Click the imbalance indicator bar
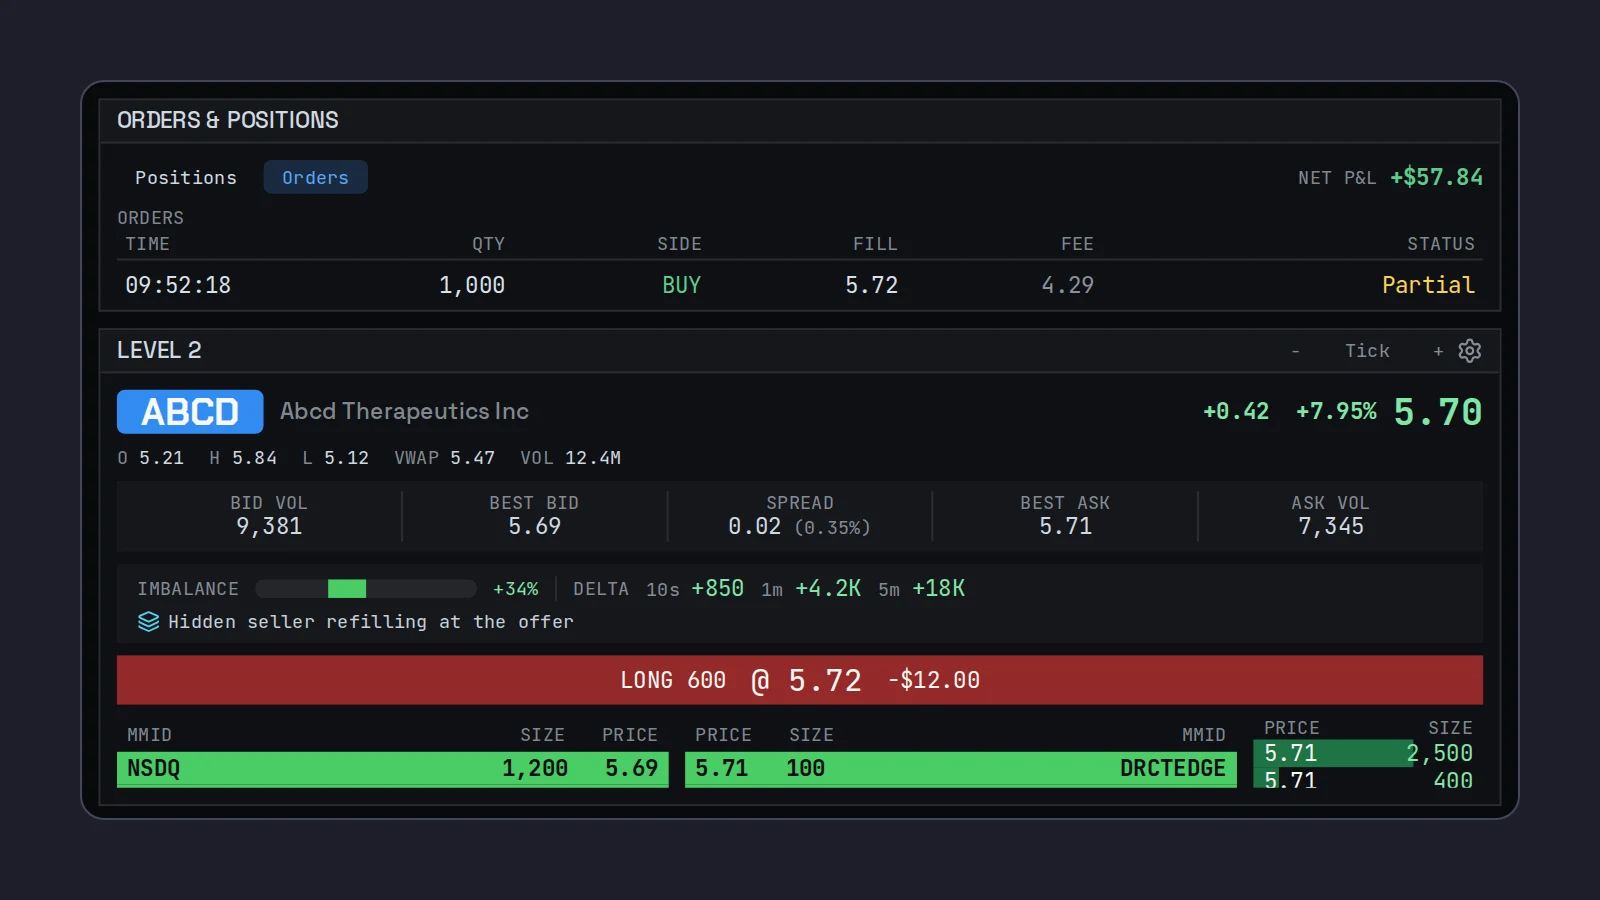This screenshot has width=1600, height=900. [366, 589]
